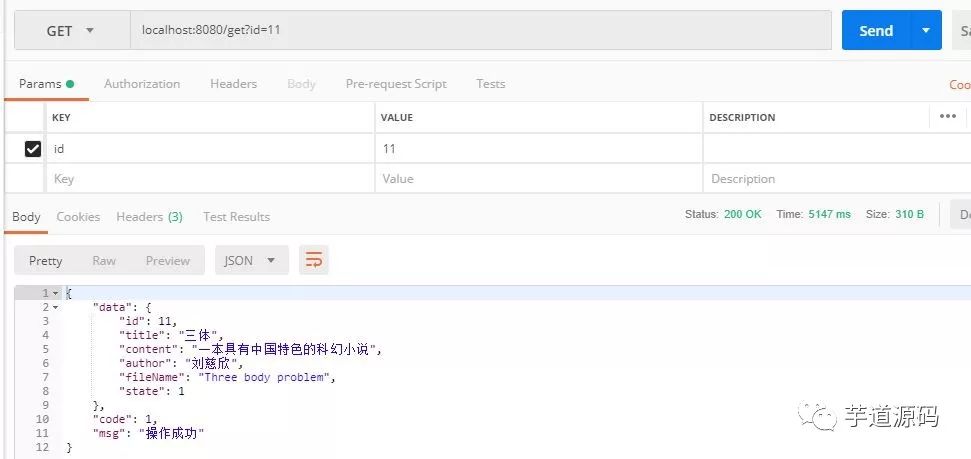Image resolution: width=971 pixels, height=459 pixels.
Task: Open the Pre-request Script tab
Action: tap(396, 84)
